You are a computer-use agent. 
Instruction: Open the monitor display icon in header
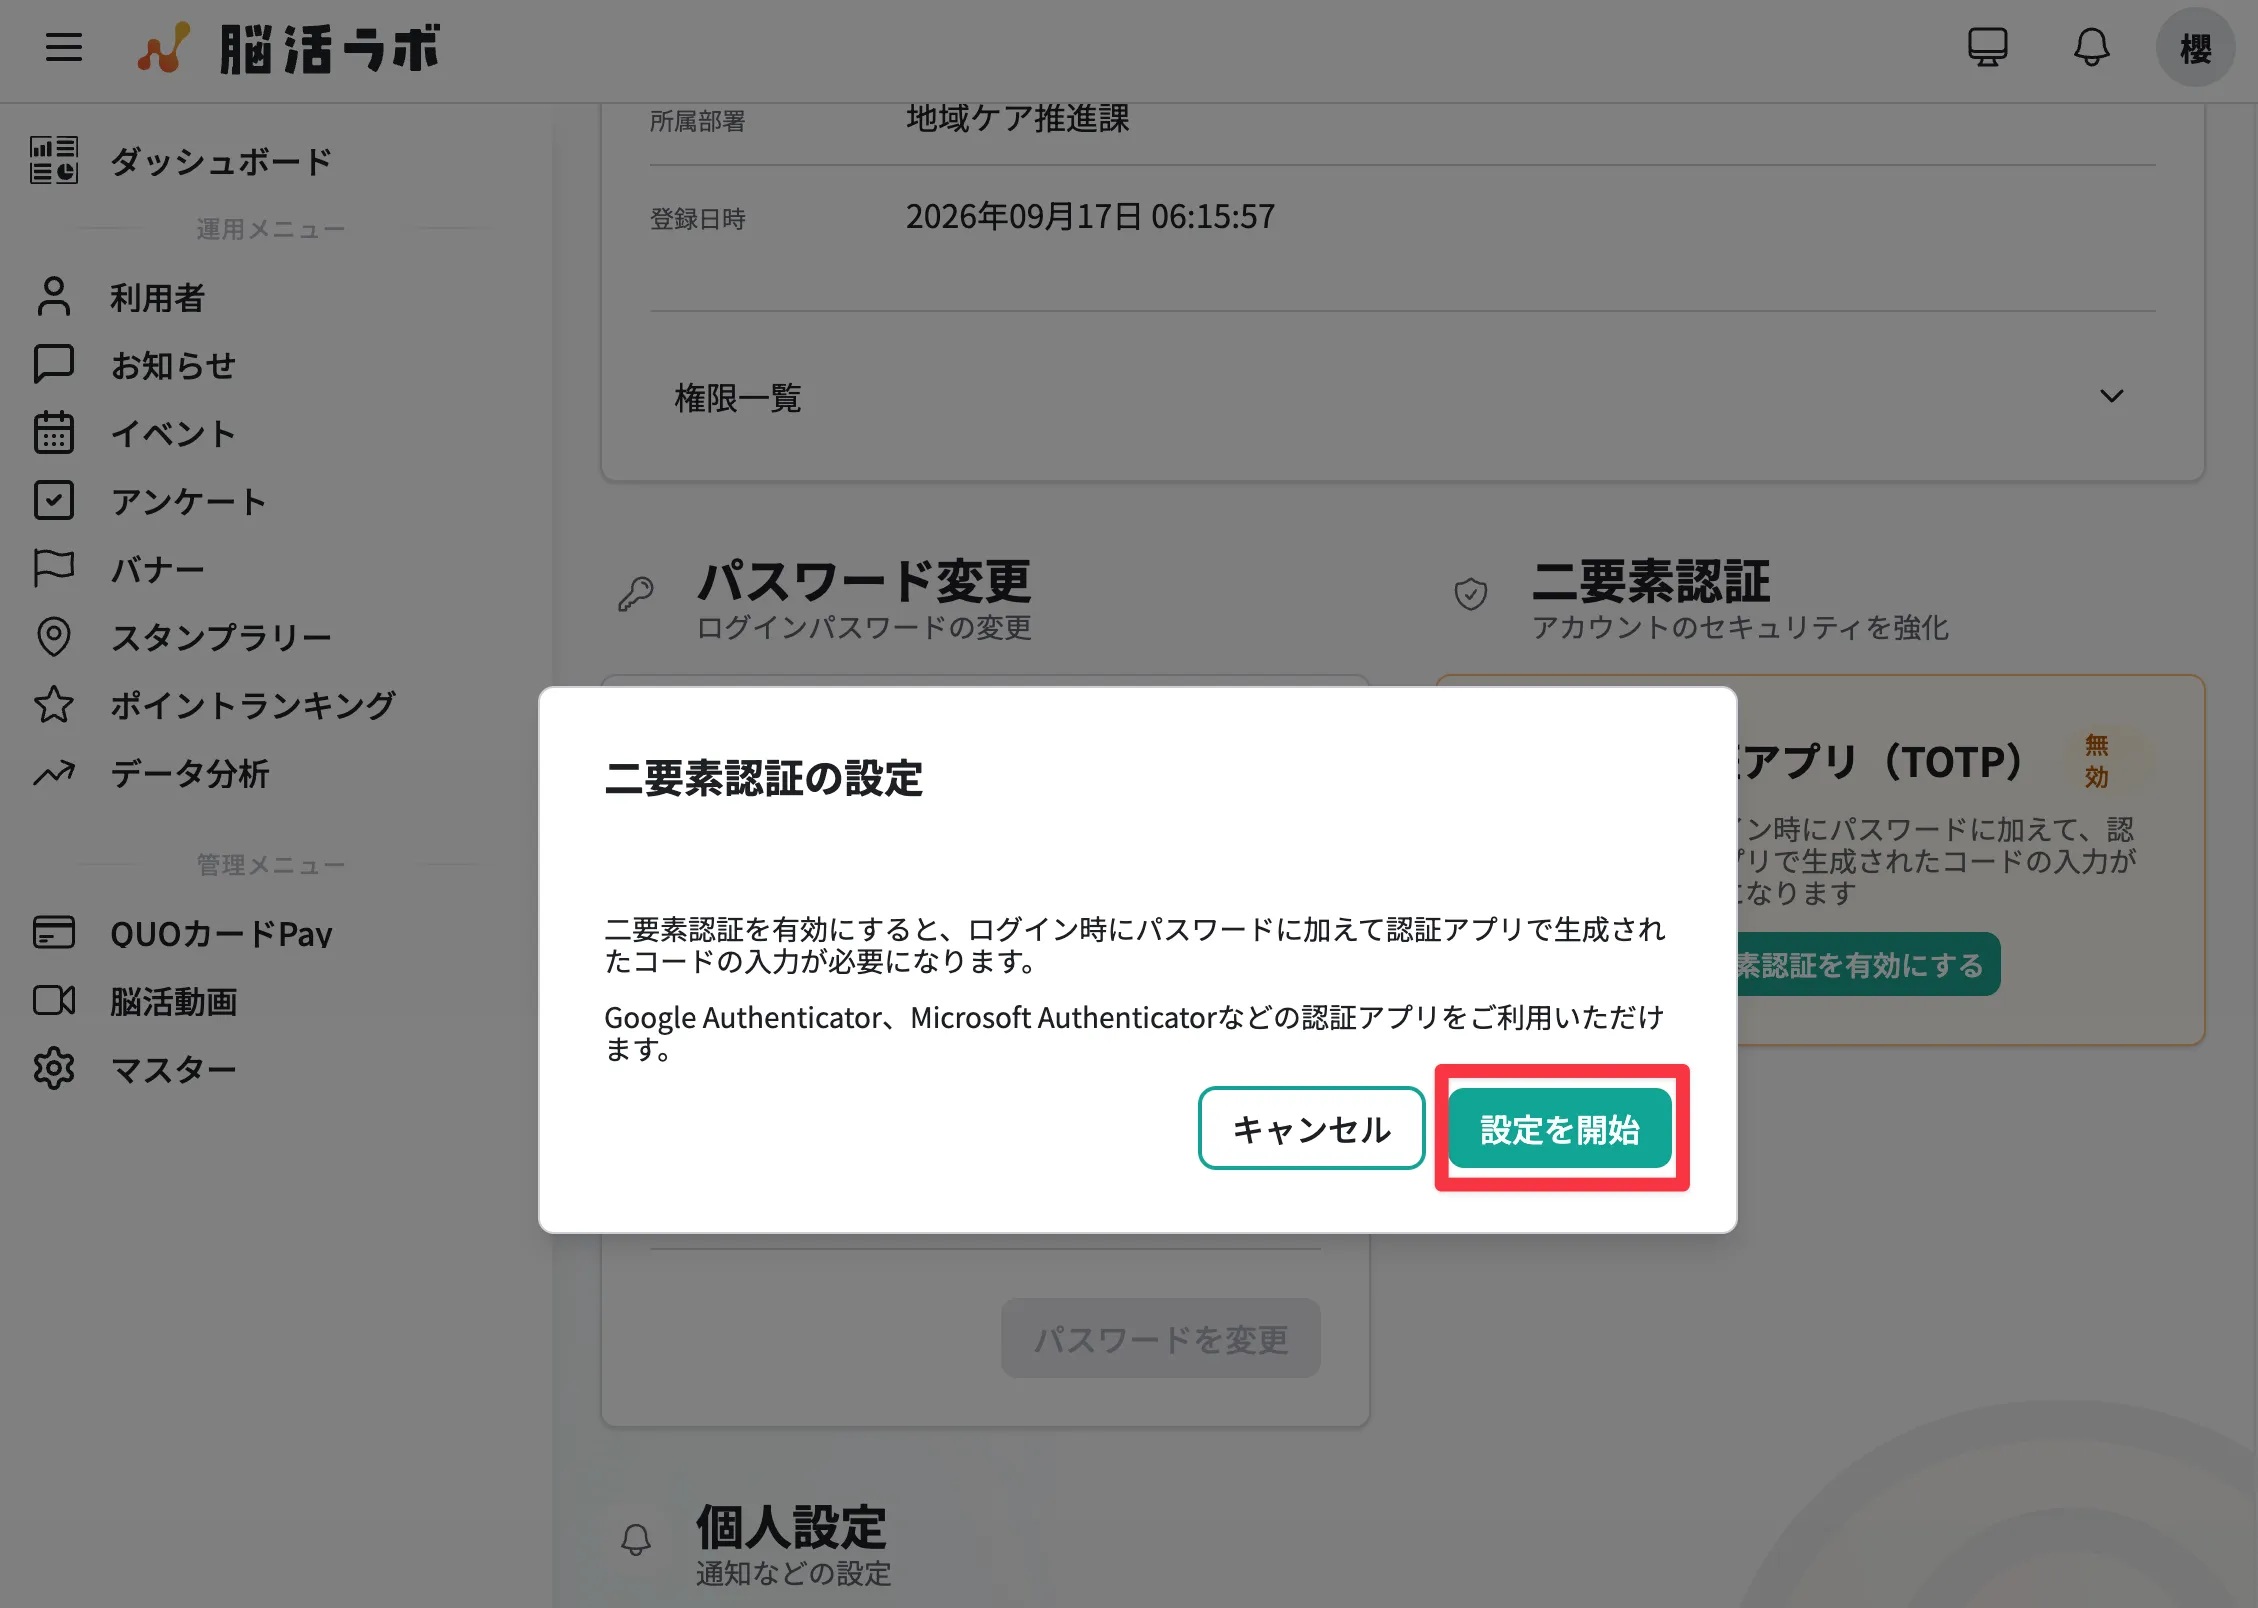click(x=1987, y=47)
